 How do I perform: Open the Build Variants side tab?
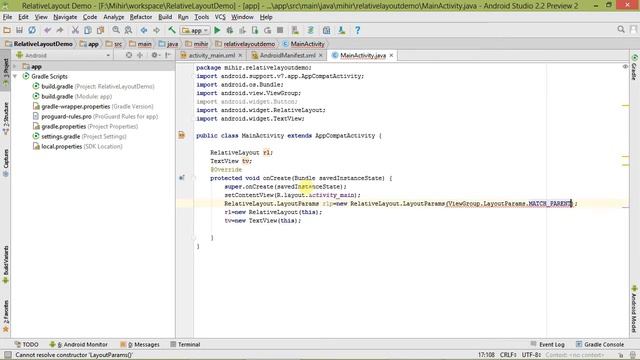pyautogui.click(x=6, y=264)
